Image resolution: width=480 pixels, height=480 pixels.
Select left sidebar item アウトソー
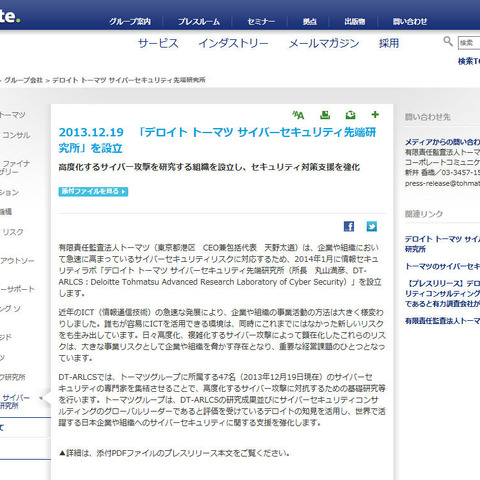[x=17, y=261]
